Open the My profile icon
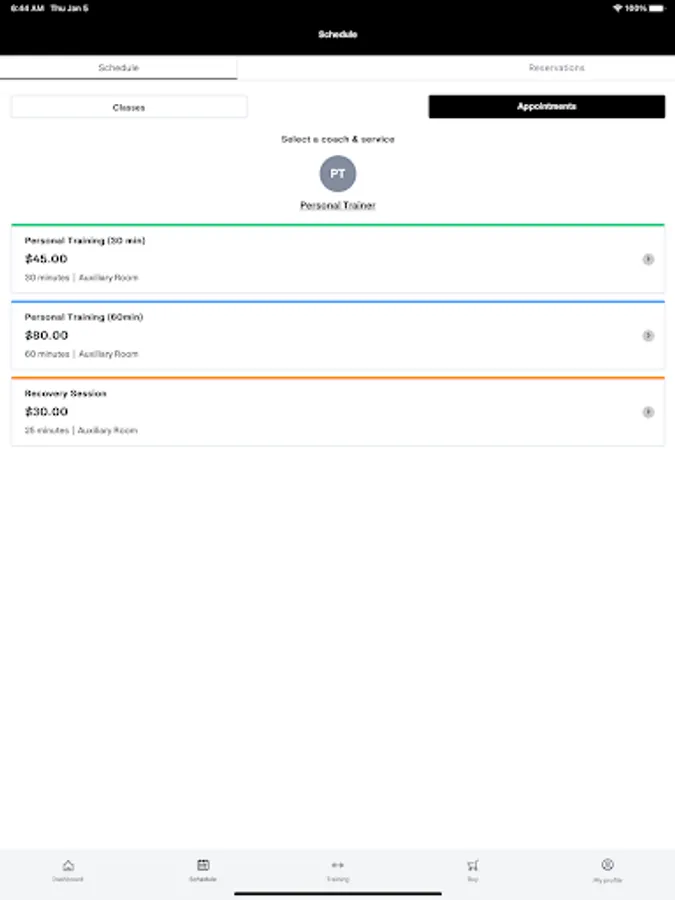This screenshot has width=675, height=900. point(607,867)
